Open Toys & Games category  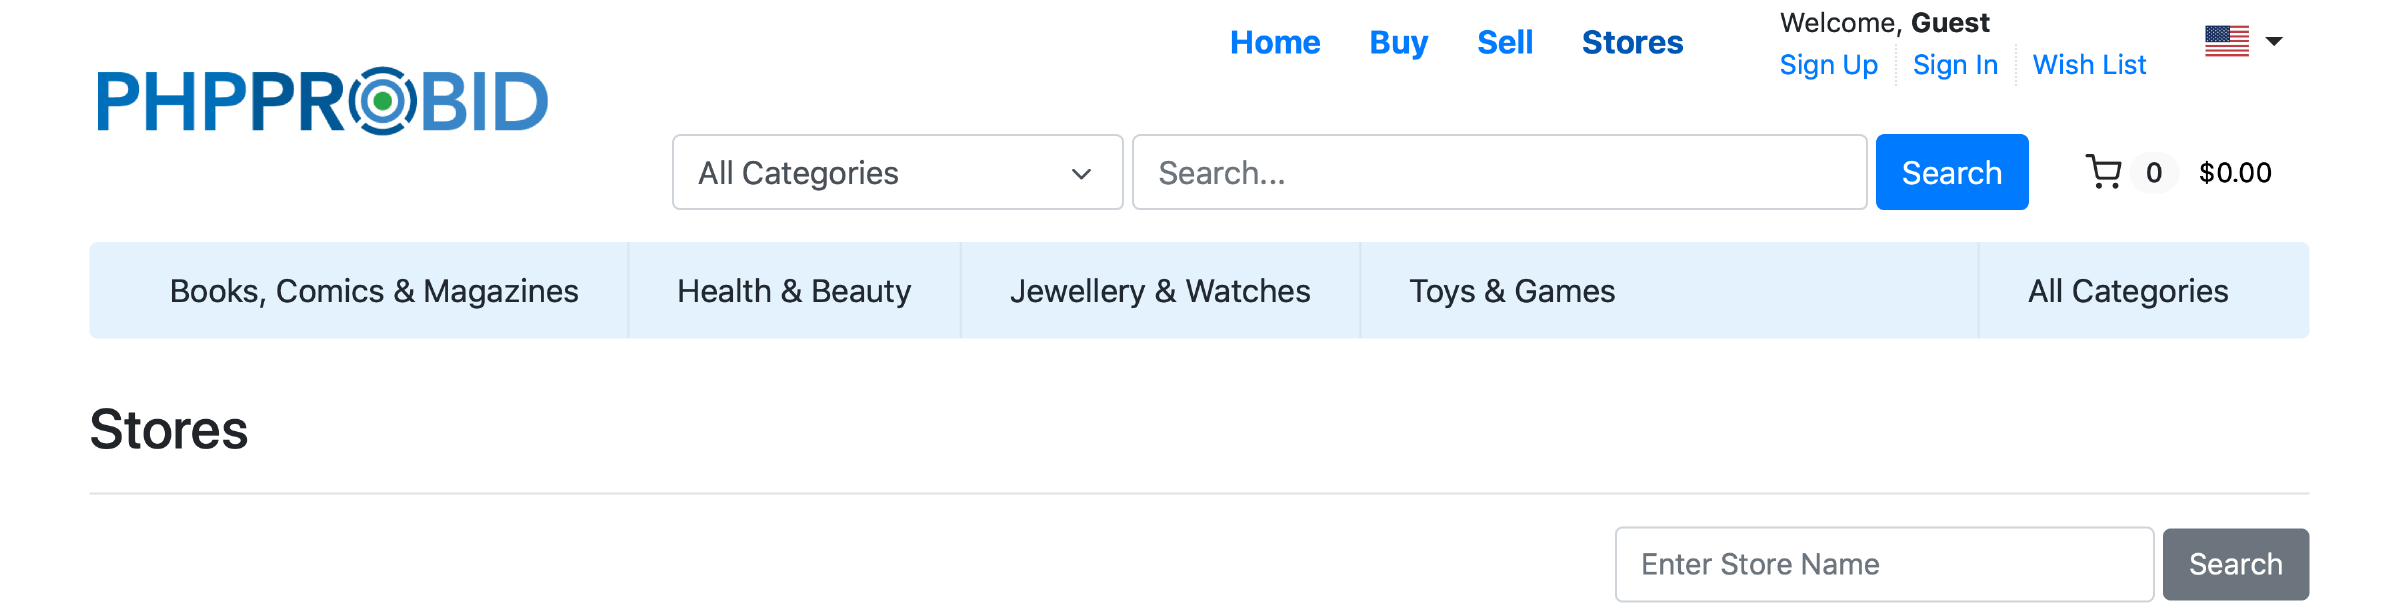click(1512, 291)
